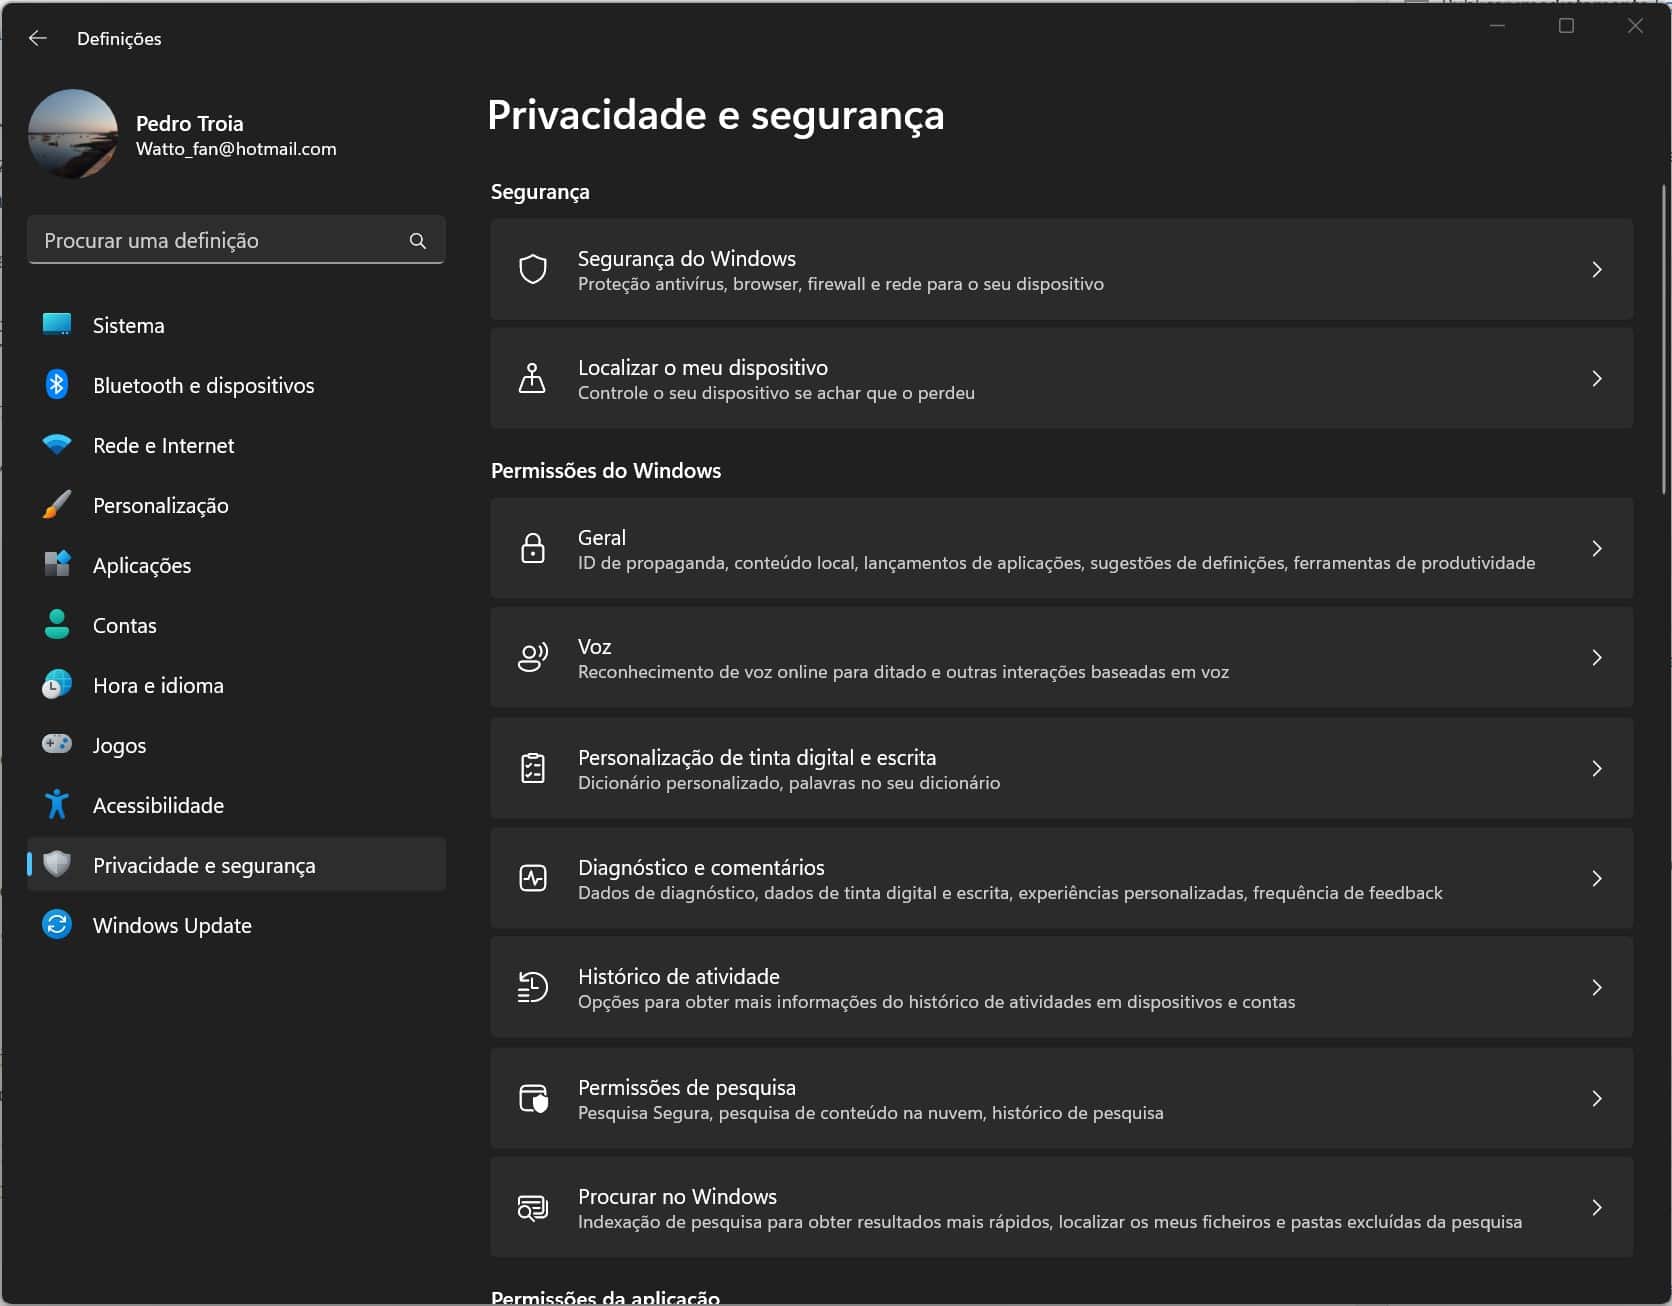
Task: Click the Bluetooth icon in sidebar
Action: tap(57, 385)
